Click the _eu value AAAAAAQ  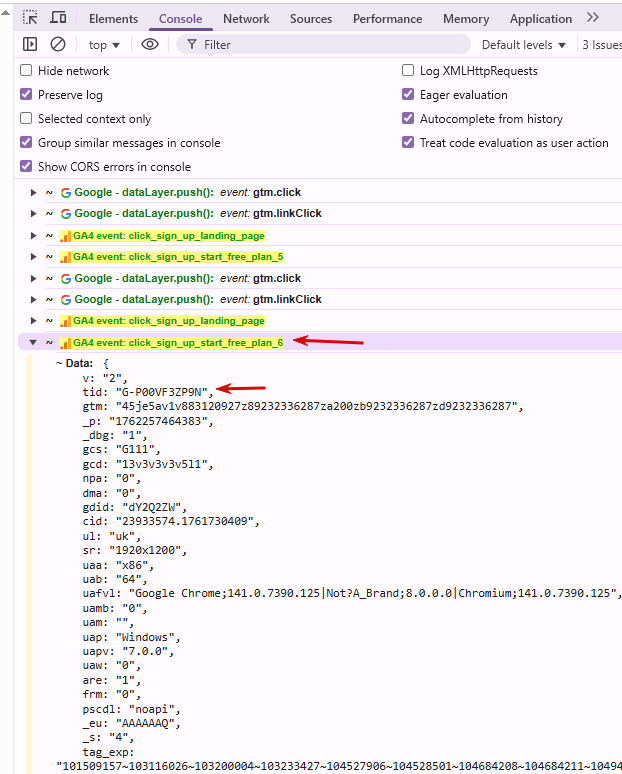(x=145, y=724)
